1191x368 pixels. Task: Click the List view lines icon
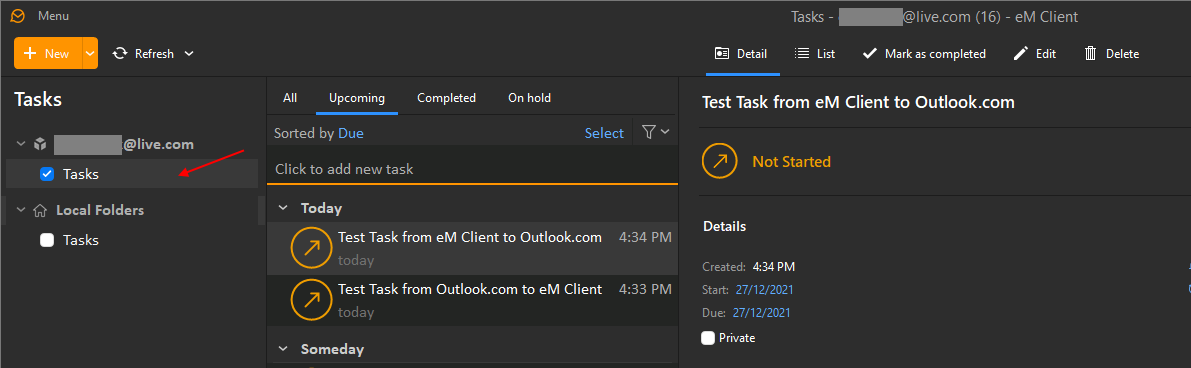pos(801,53)
